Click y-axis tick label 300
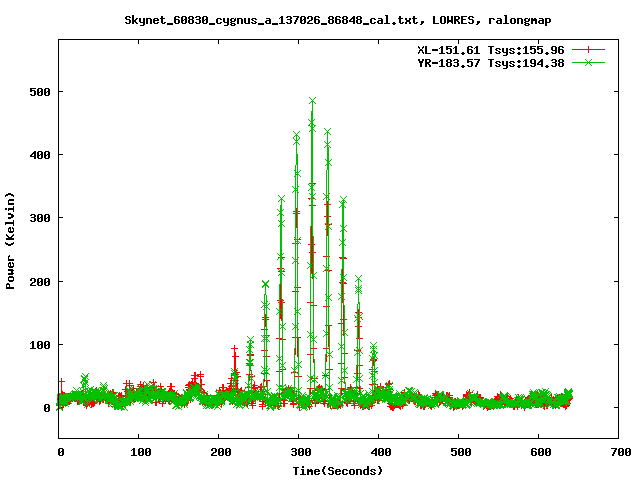The width and height of the screenshot is (640, 480). (x=40, y=218)
